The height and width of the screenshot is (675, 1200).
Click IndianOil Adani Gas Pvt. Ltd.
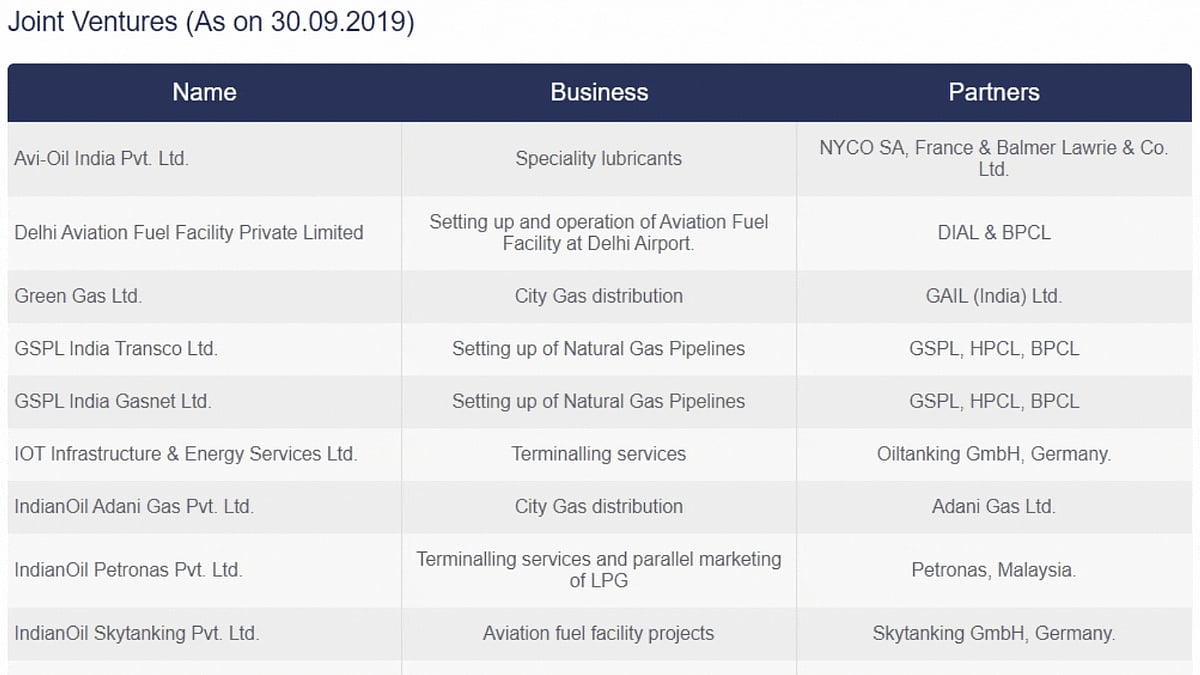point(133,506)
